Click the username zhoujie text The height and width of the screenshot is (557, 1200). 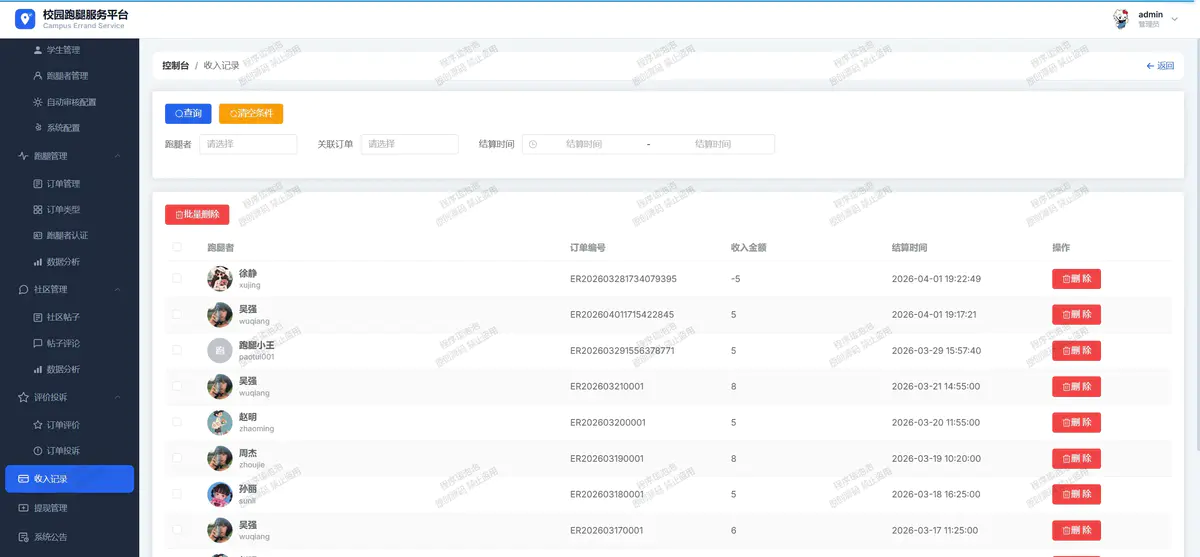(x=252, y=465)
